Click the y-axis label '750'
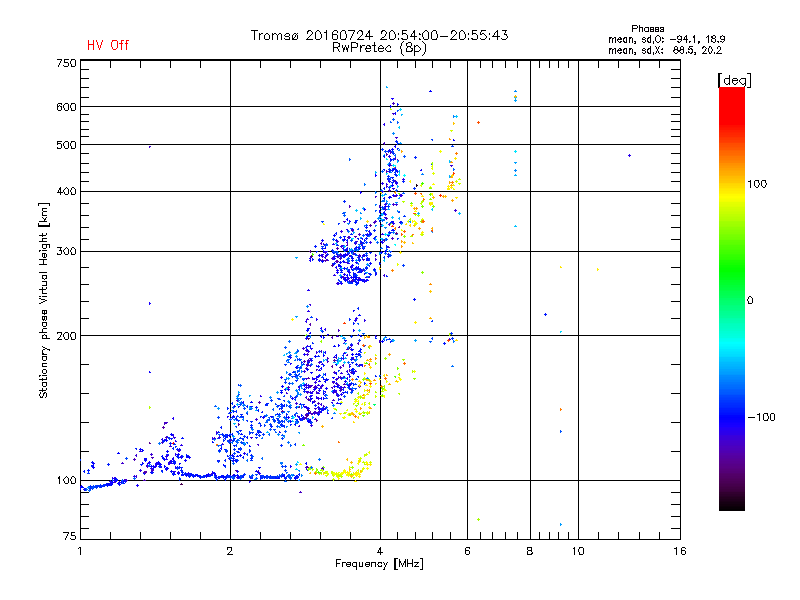The height and width of the screenshot is (600, 800). [66, 63]
